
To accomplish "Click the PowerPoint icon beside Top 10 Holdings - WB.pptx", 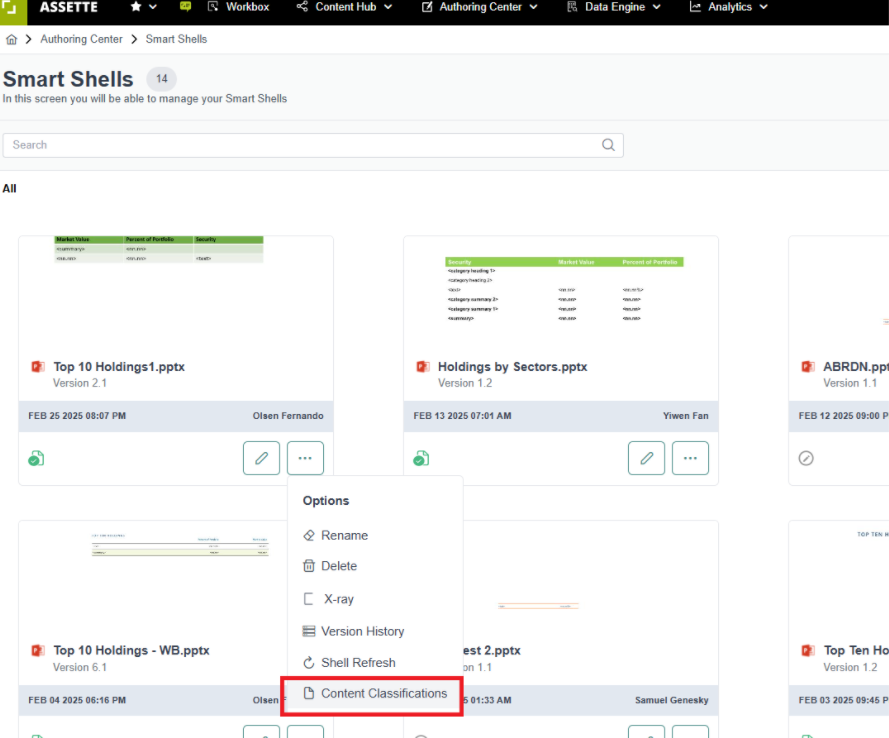I will [38, 650].
